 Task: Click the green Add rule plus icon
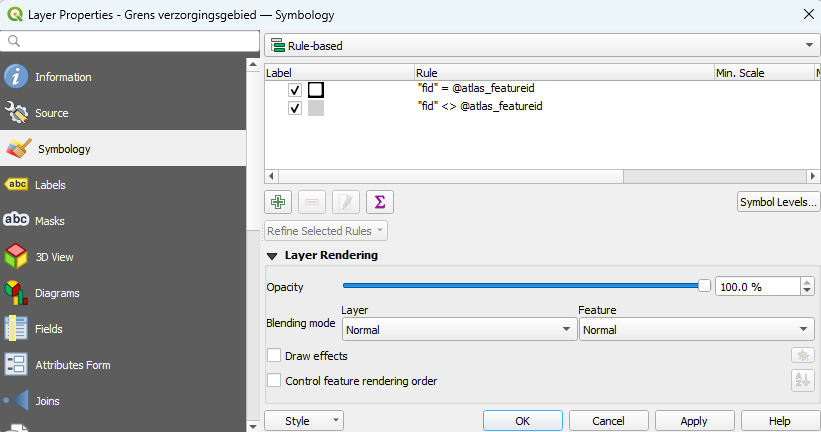[279, 202]
